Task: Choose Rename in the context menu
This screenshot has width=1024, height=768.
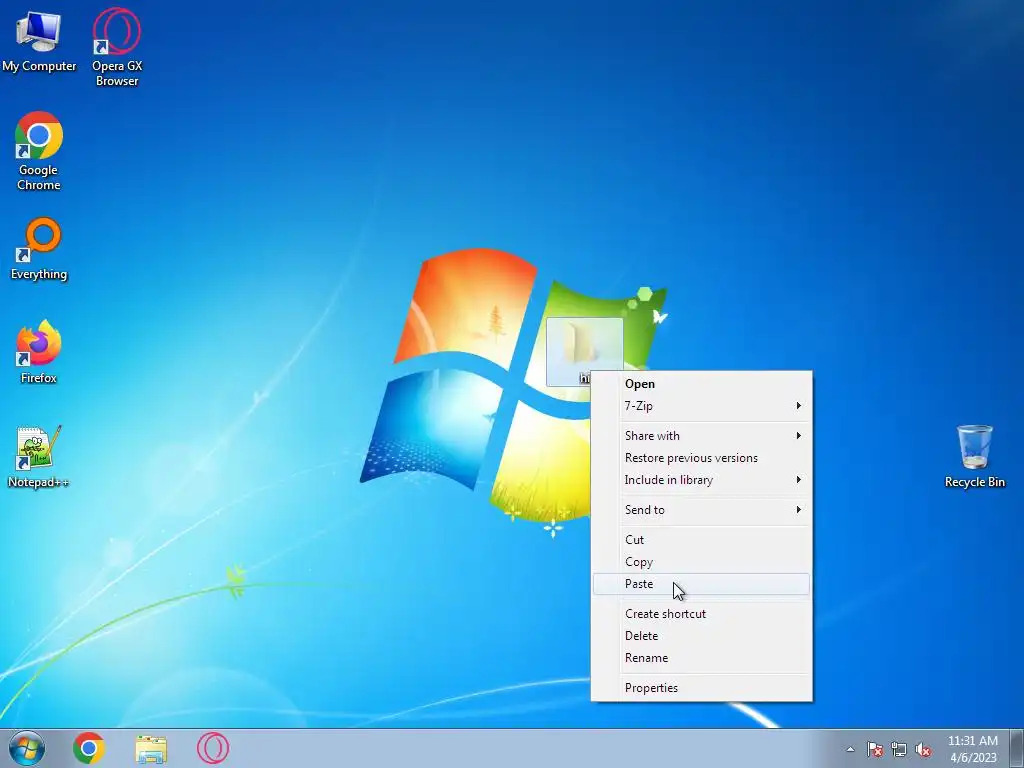Action: pyautogui.click(x=701, y=658)
